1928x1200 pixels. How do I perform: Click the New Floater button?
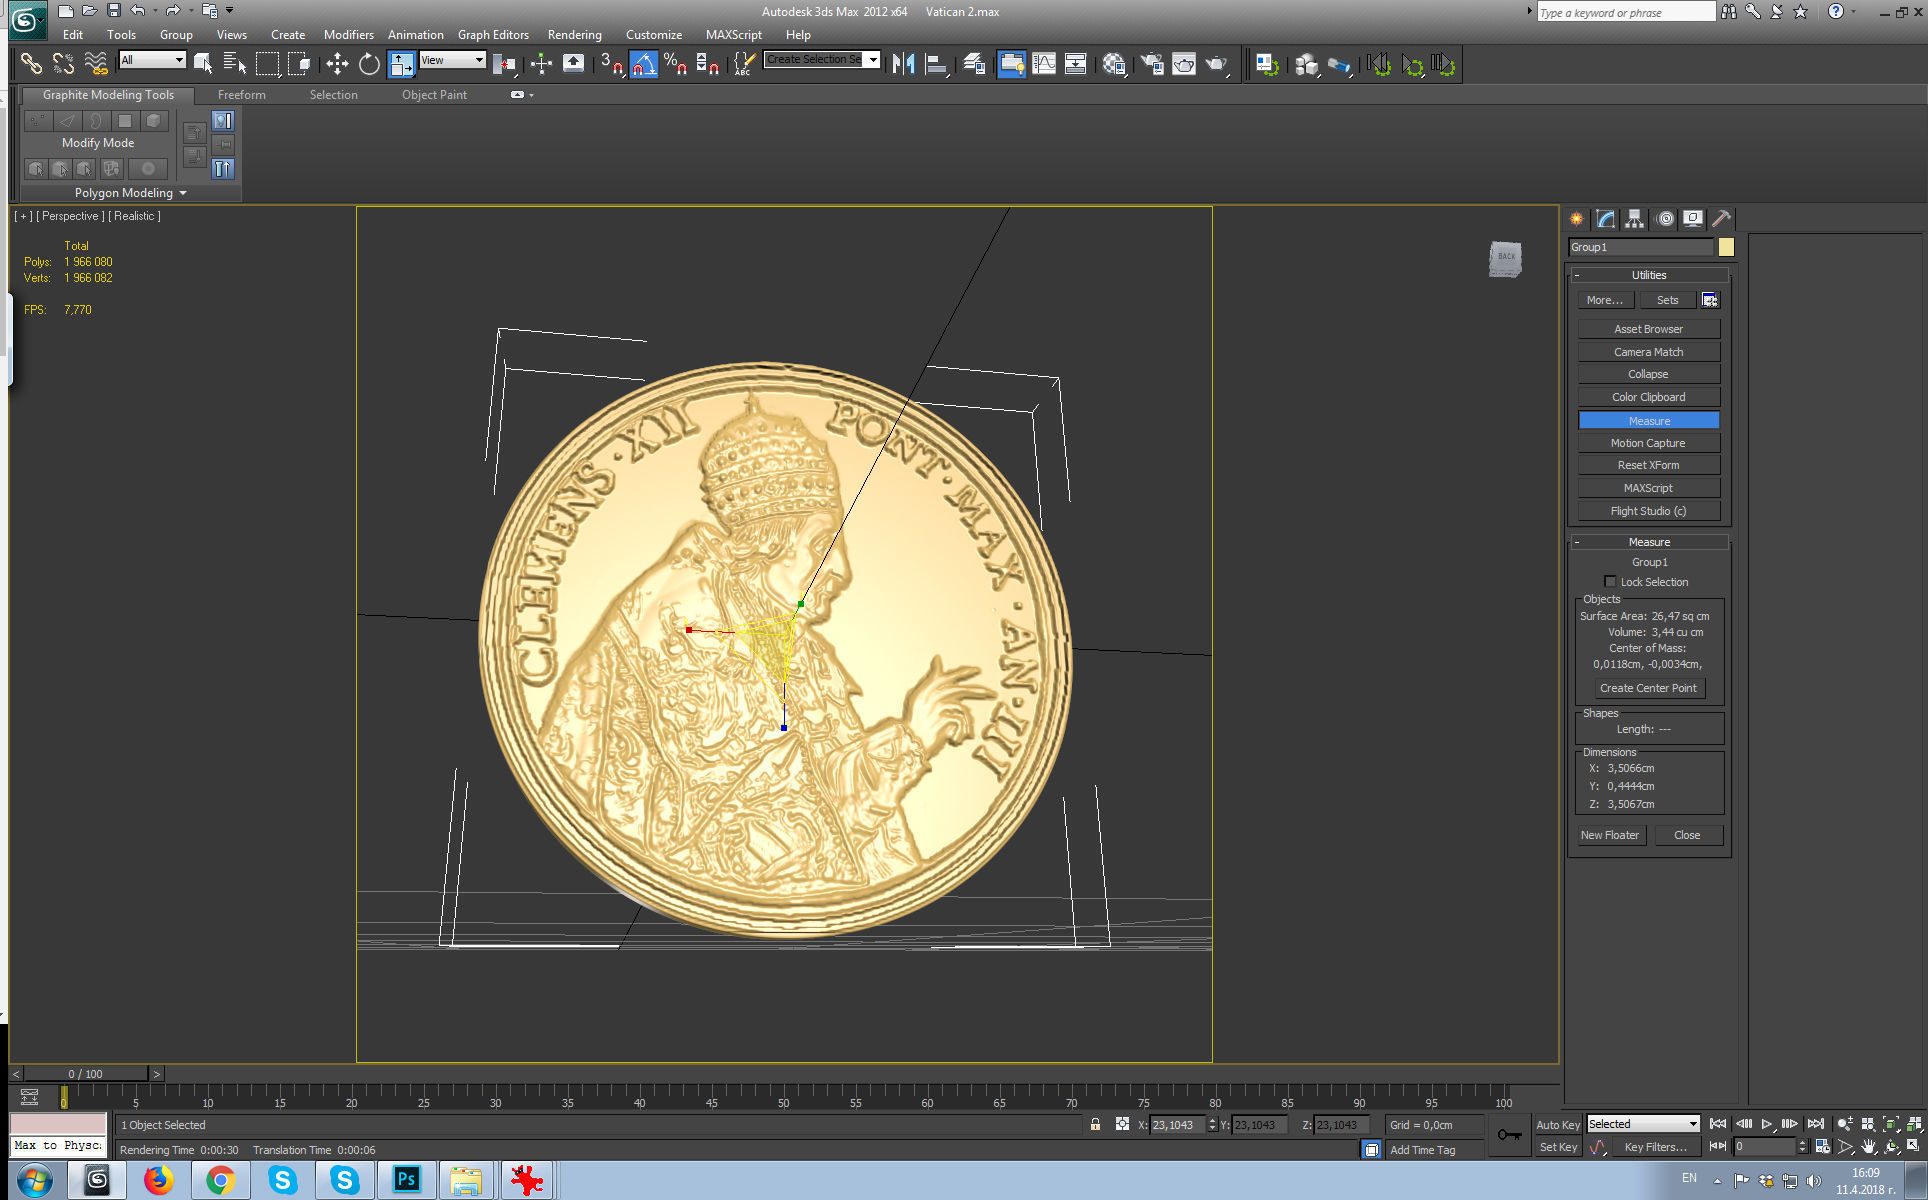(x=1610, y=835)
